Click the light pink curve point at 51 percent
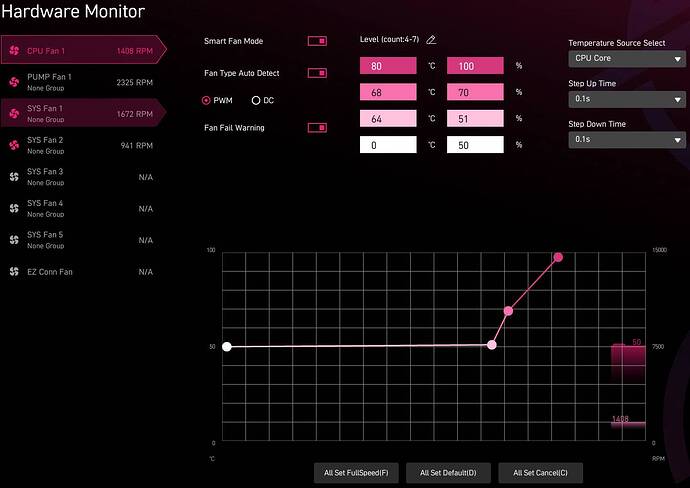Screen dimensions: 690x488 [x=492, y=345]
